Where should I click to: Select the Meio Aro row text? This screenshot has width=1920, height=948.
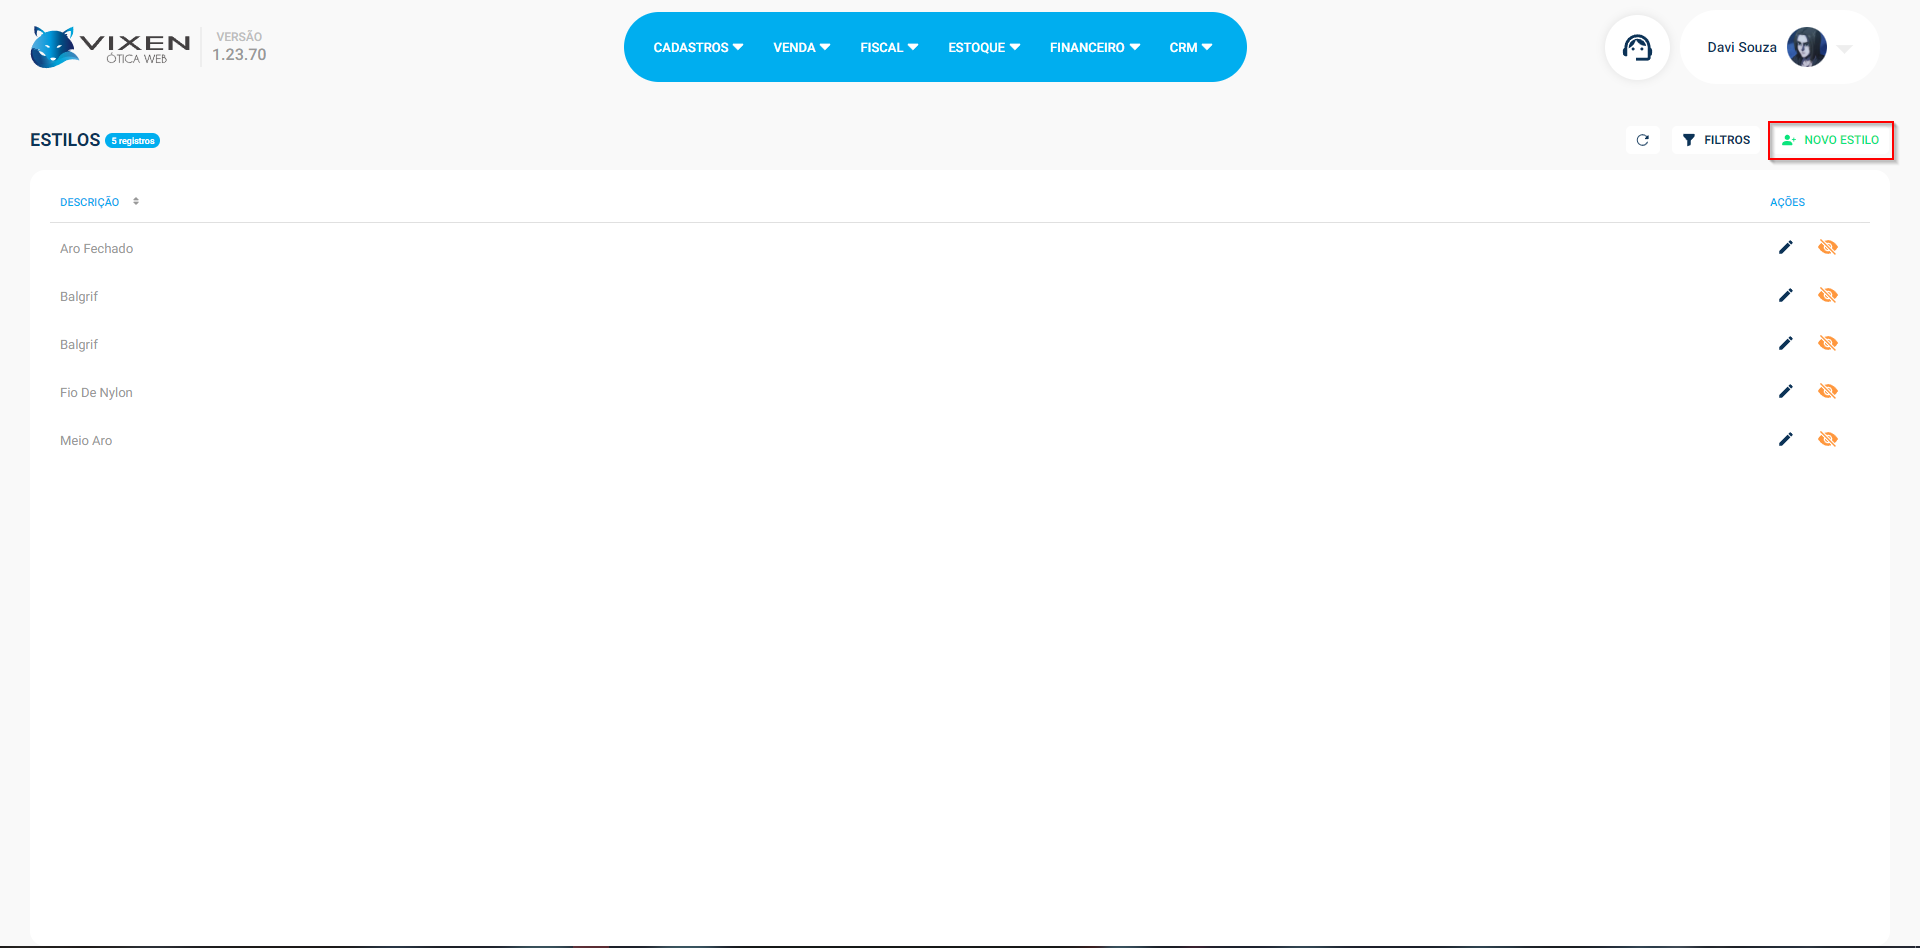[x=86, y=441]
